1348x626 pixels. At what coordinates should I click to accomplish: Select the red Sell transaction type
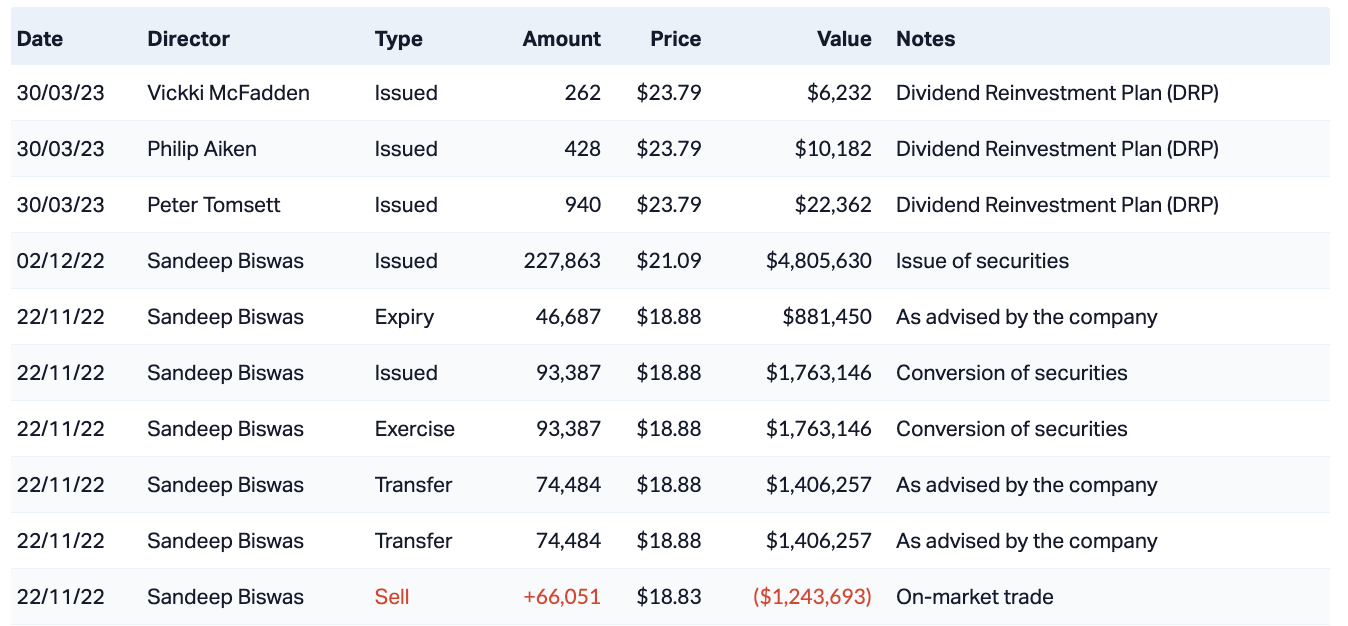(392, 597)
